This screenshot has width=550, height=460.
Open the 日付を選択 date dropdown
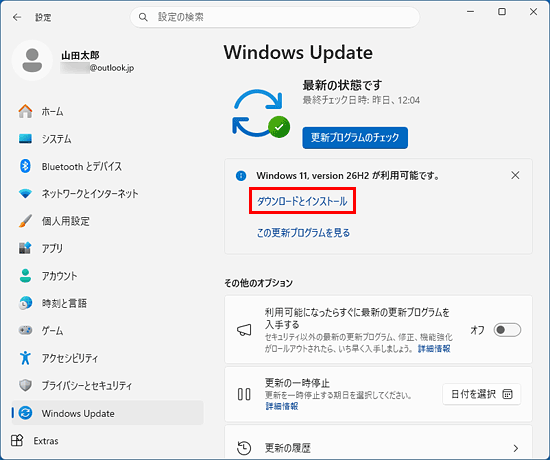pos(482,394)
